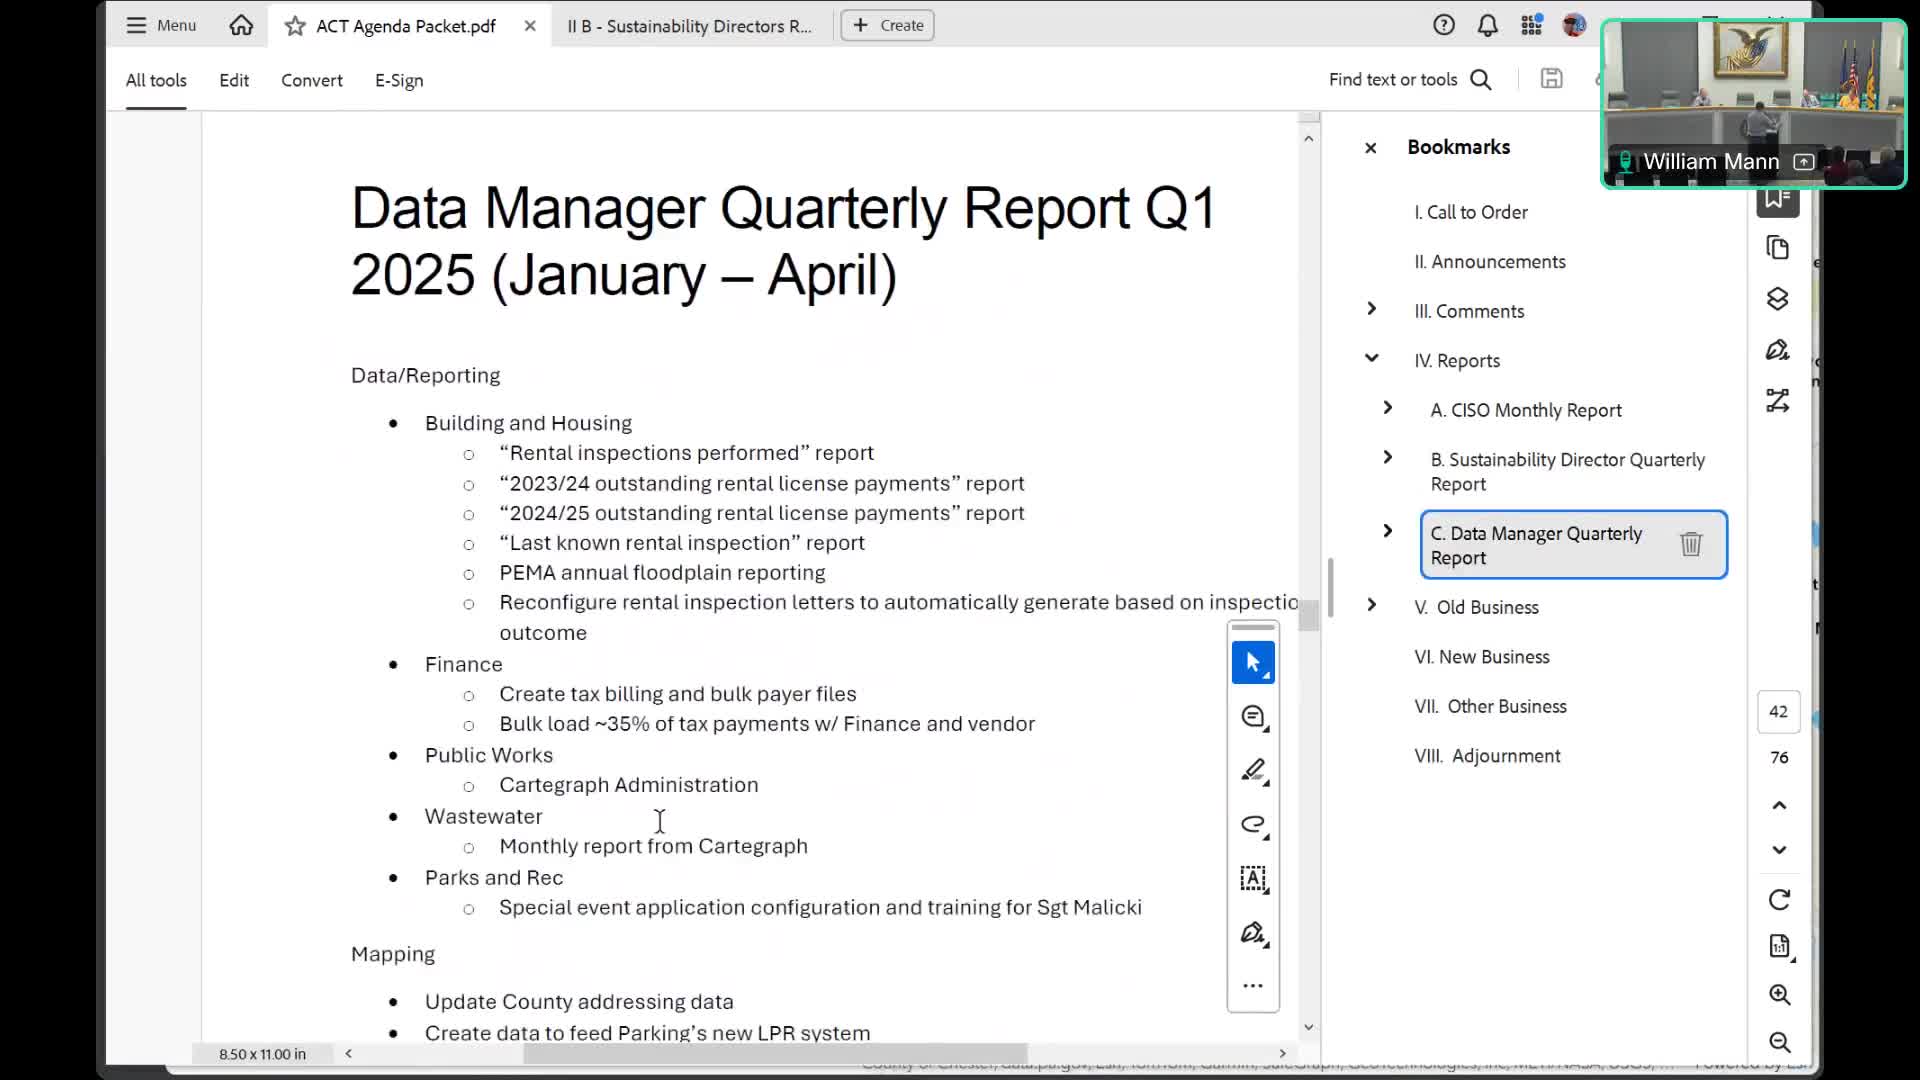
Task: Click the horizontal scrollbar thumb
Action: click(775, 1053)
